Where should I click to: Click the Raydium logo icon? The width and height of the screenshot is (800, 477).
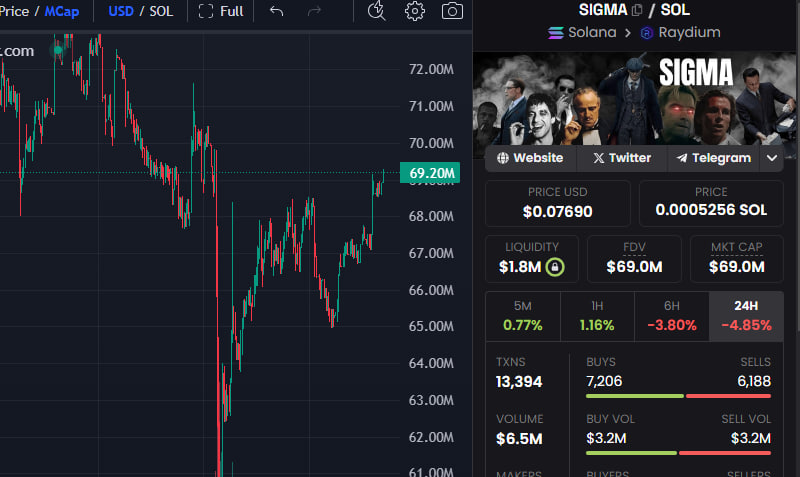[647, 33]
